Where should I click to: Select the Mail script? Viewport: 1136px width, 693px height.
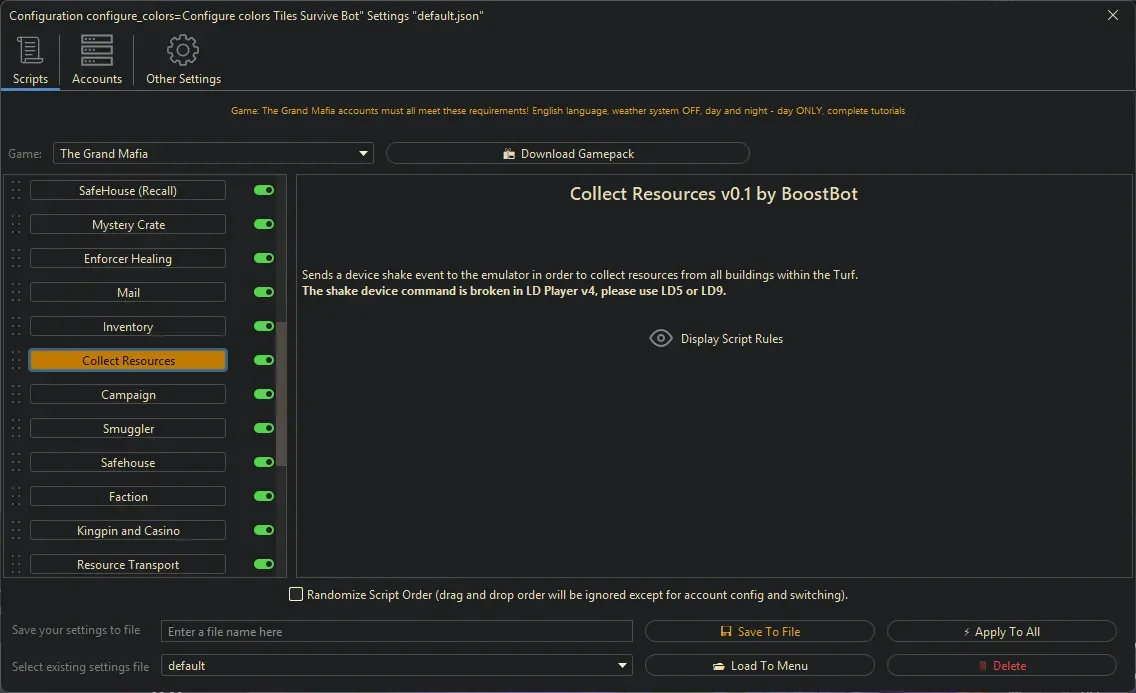128,293
